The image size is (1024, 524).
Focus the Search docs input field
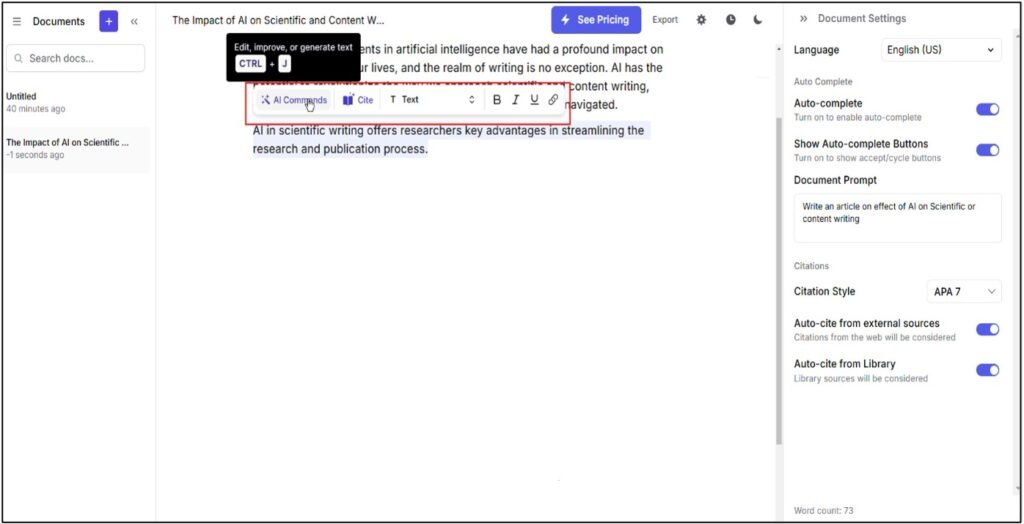pos(76,58)
